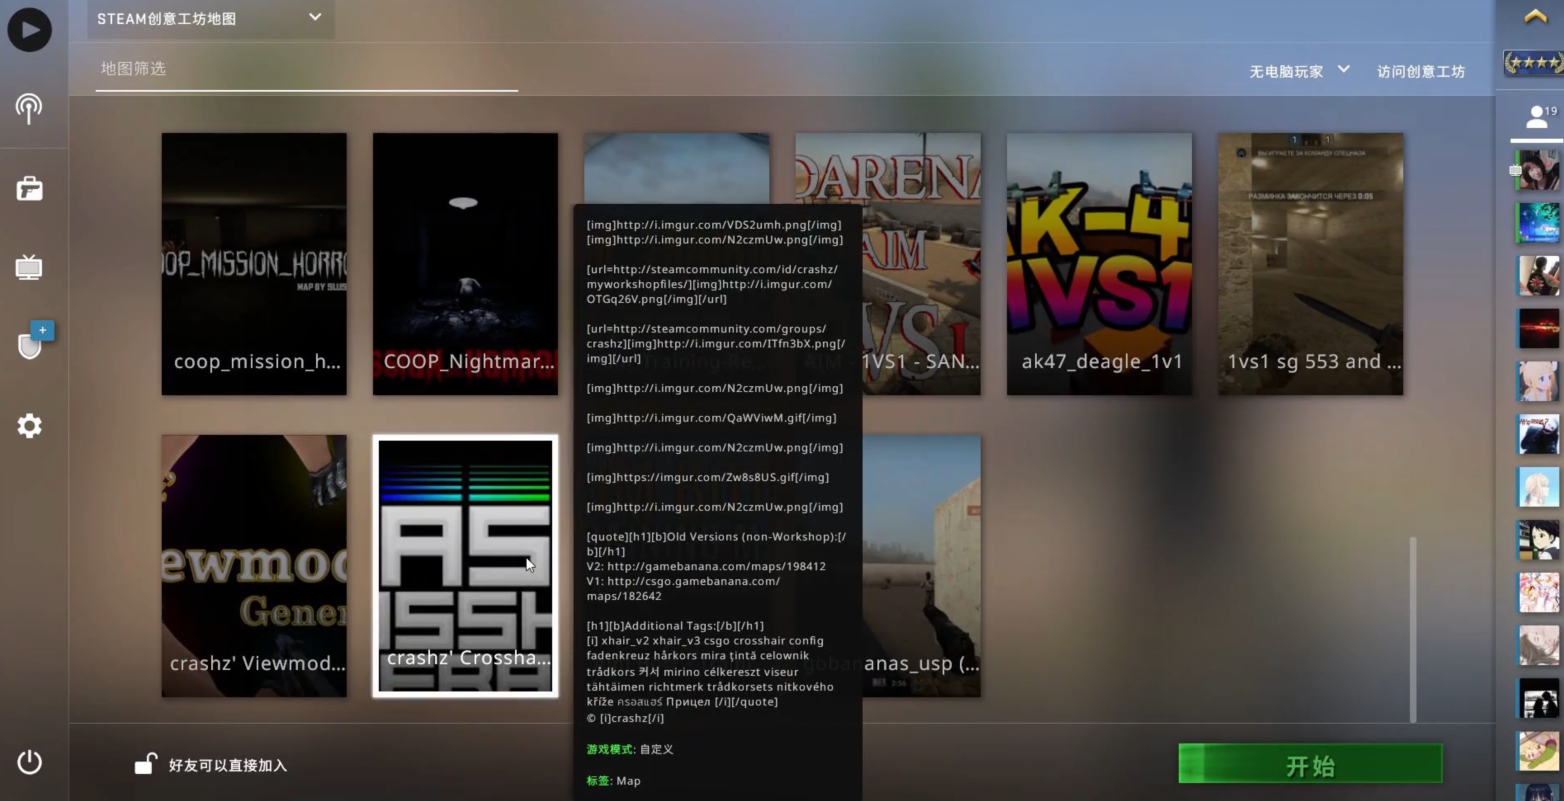Image resolution: width=1564 pixels, height=801 pixels.
Task: Click the map list vertical scrollbar
Action: [x=1413, y=630]
